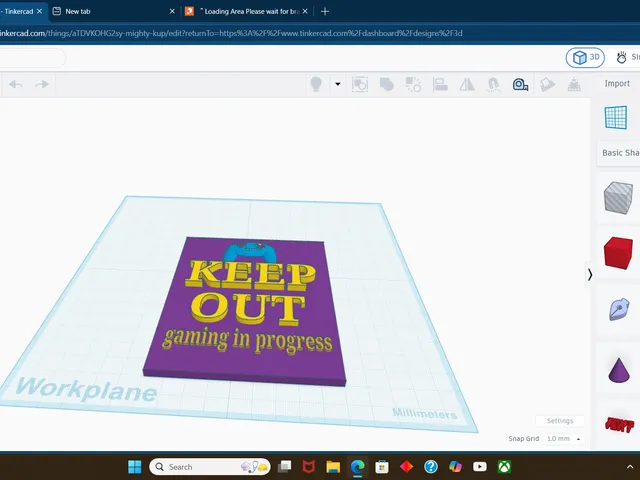Open a new browser tab with plus
The image size is (640, 480).
click(x=325, y=11)
